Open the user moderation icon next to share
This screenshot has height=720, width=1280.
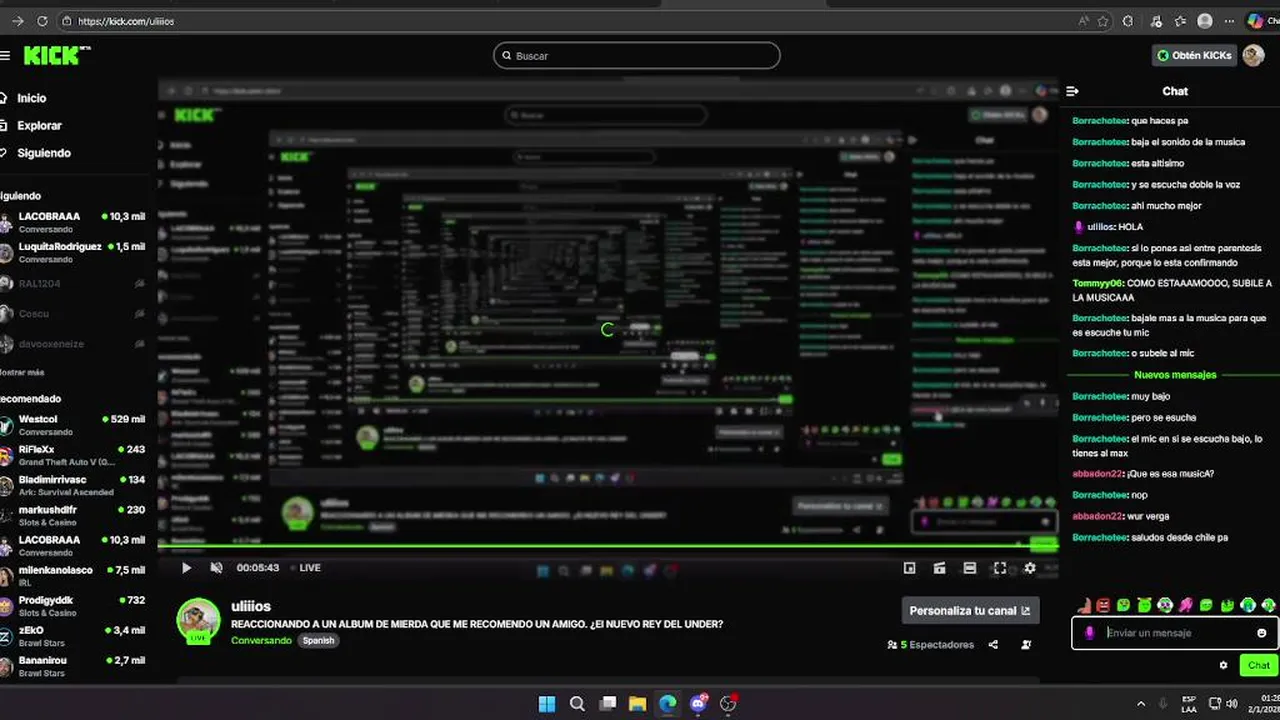point(1026,645)
